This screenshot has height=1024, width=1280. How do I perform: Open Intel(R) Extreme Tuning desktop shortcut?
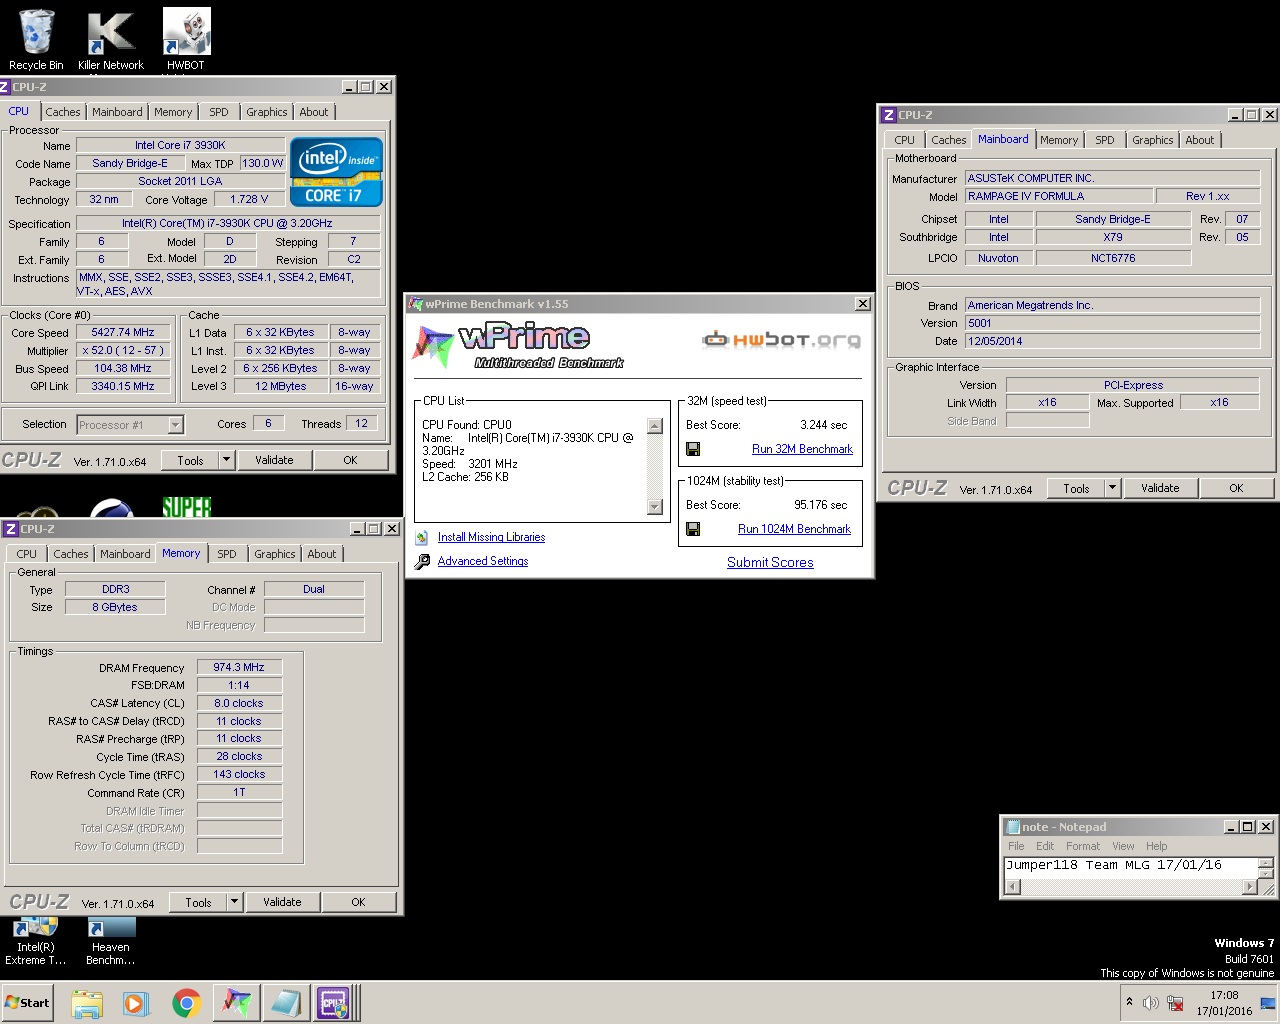(35, 942)
